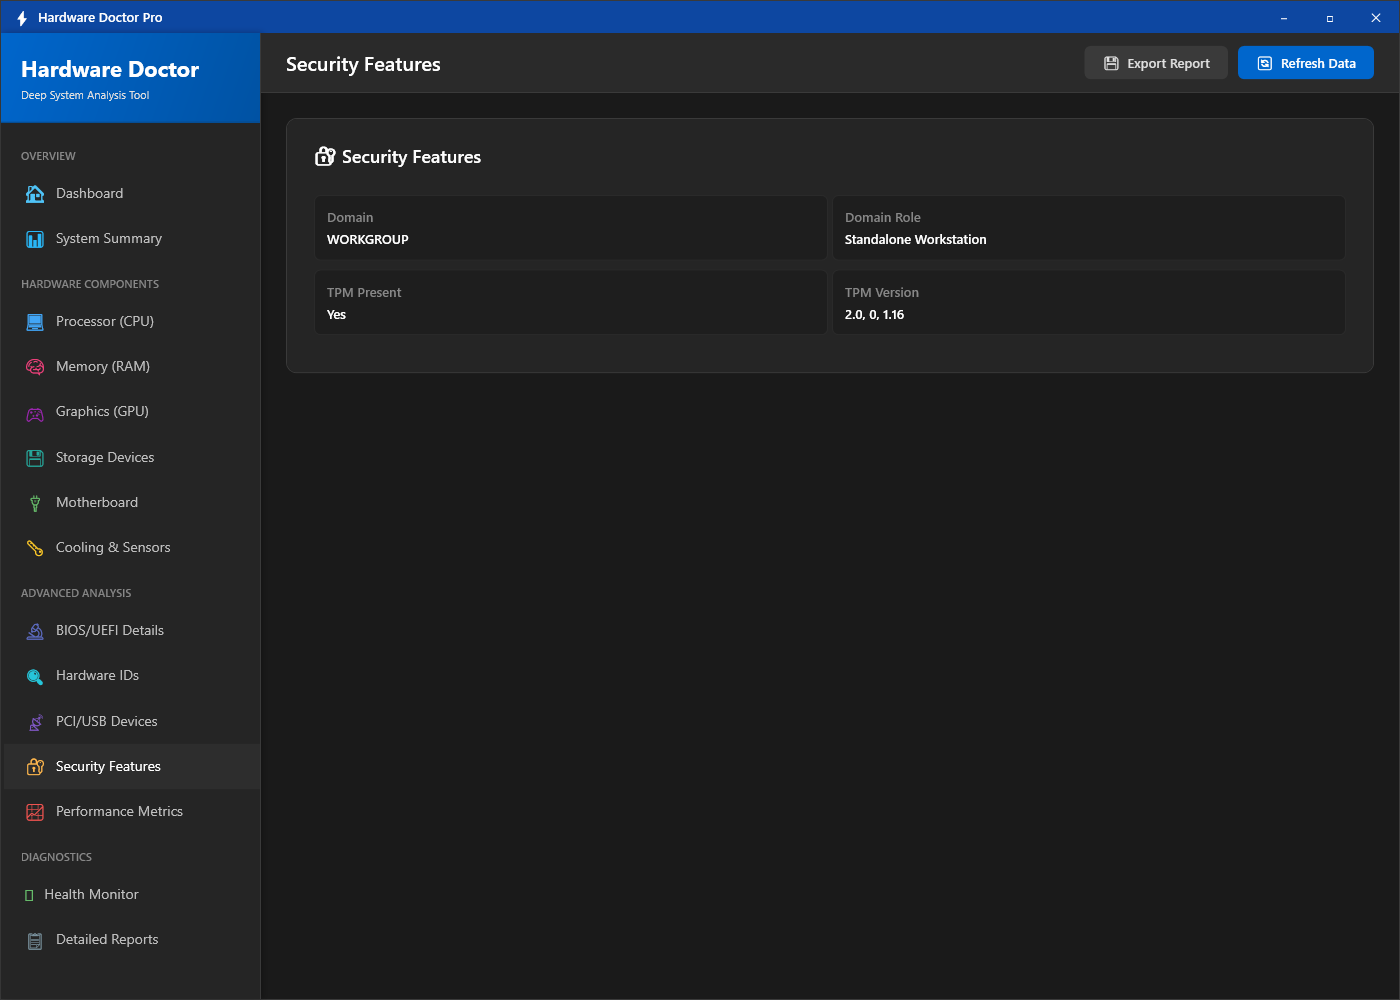
Task: Click the Security Features card heading lock icon
Action: [325, 156]
